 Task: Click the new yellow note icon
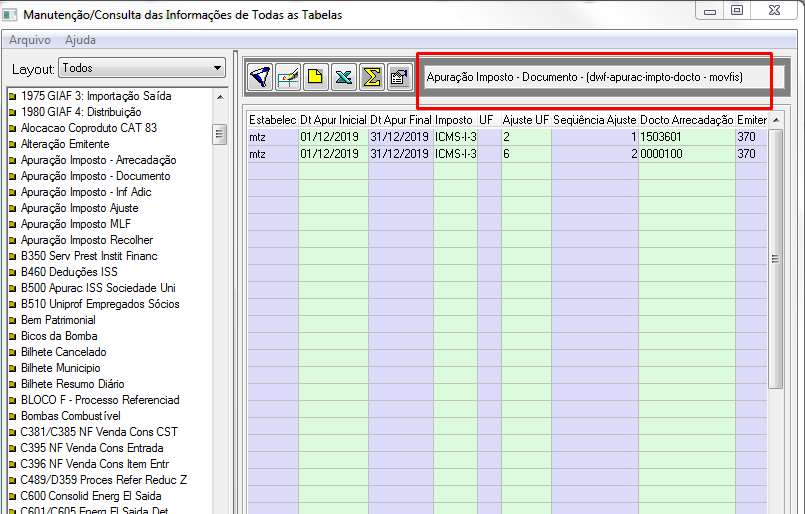pos(316,78)
